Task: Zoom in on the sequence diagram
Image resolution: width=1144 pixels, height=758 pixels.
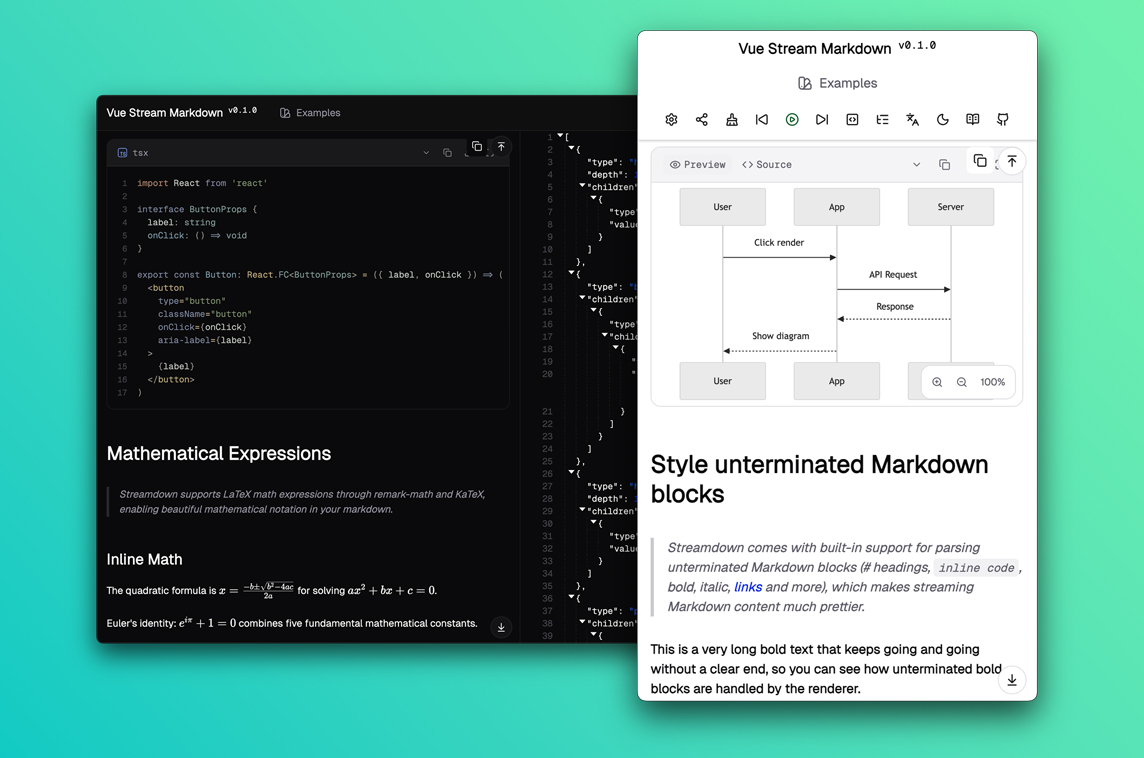Action: (x=938, y=382)
